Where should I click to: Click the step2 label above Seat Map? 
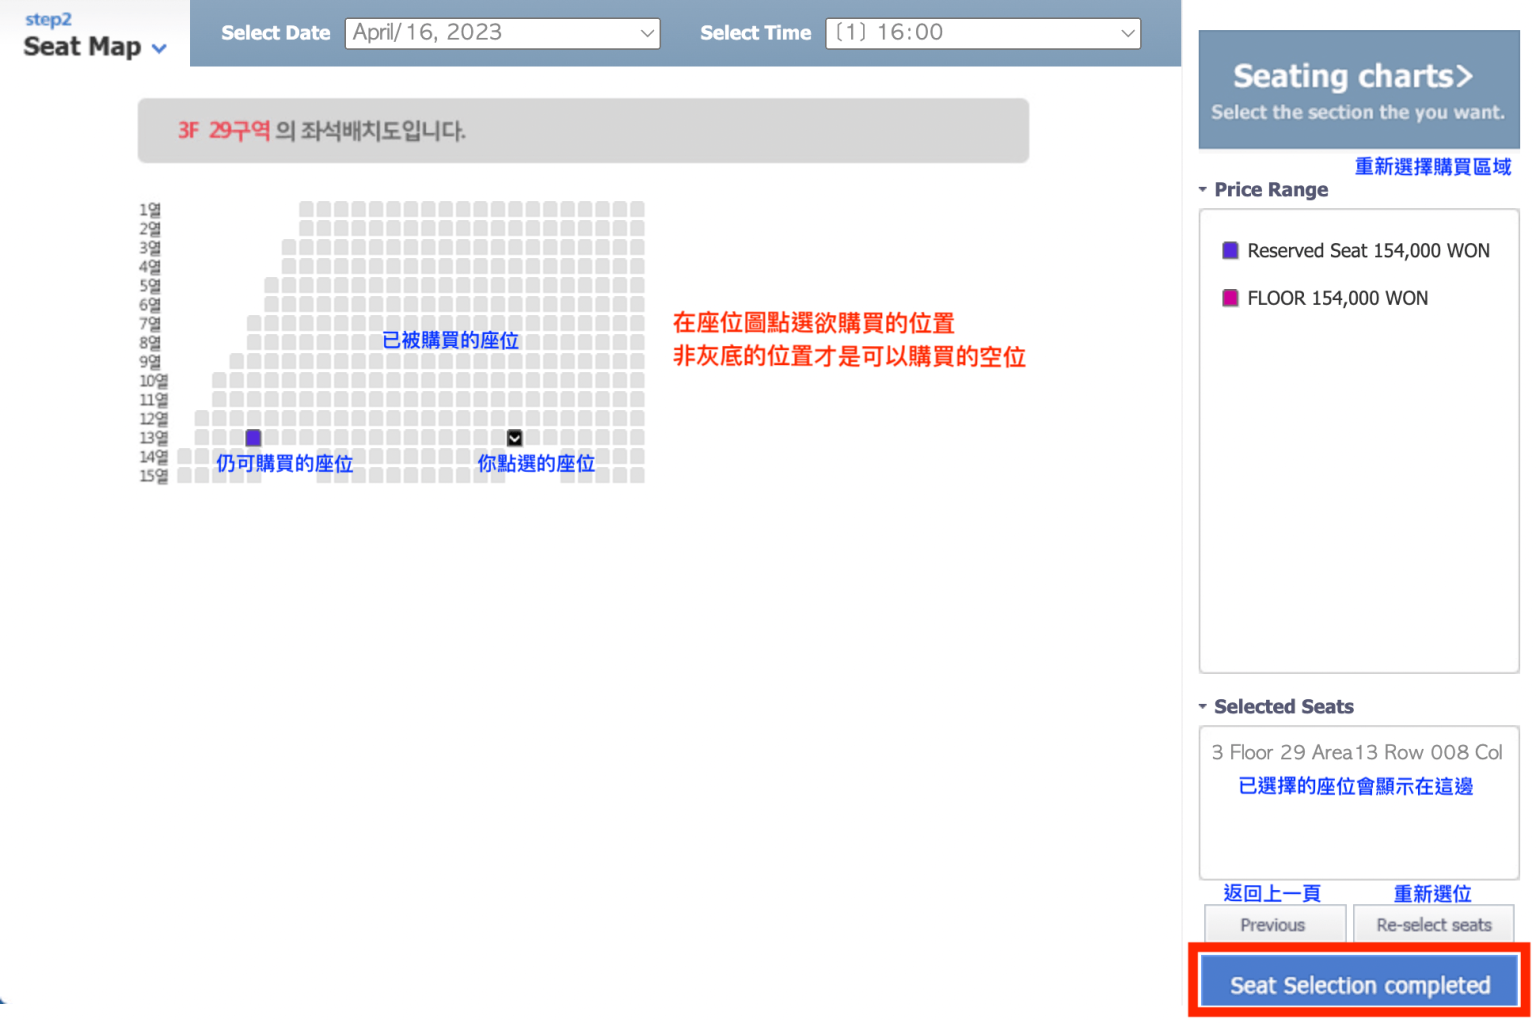pyautogui.click(x=48, y=19)
